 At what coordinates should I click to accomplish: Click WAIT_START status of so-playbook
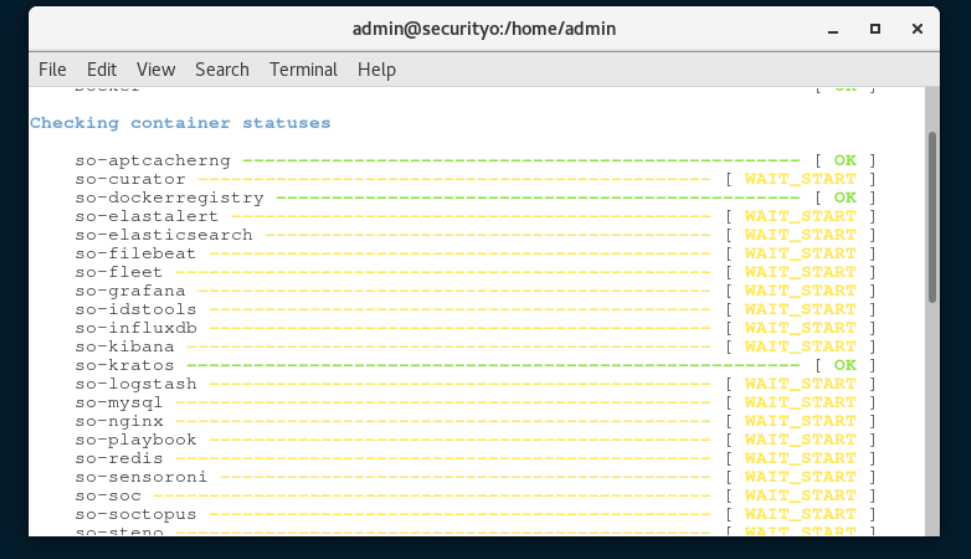pos(800,439)
